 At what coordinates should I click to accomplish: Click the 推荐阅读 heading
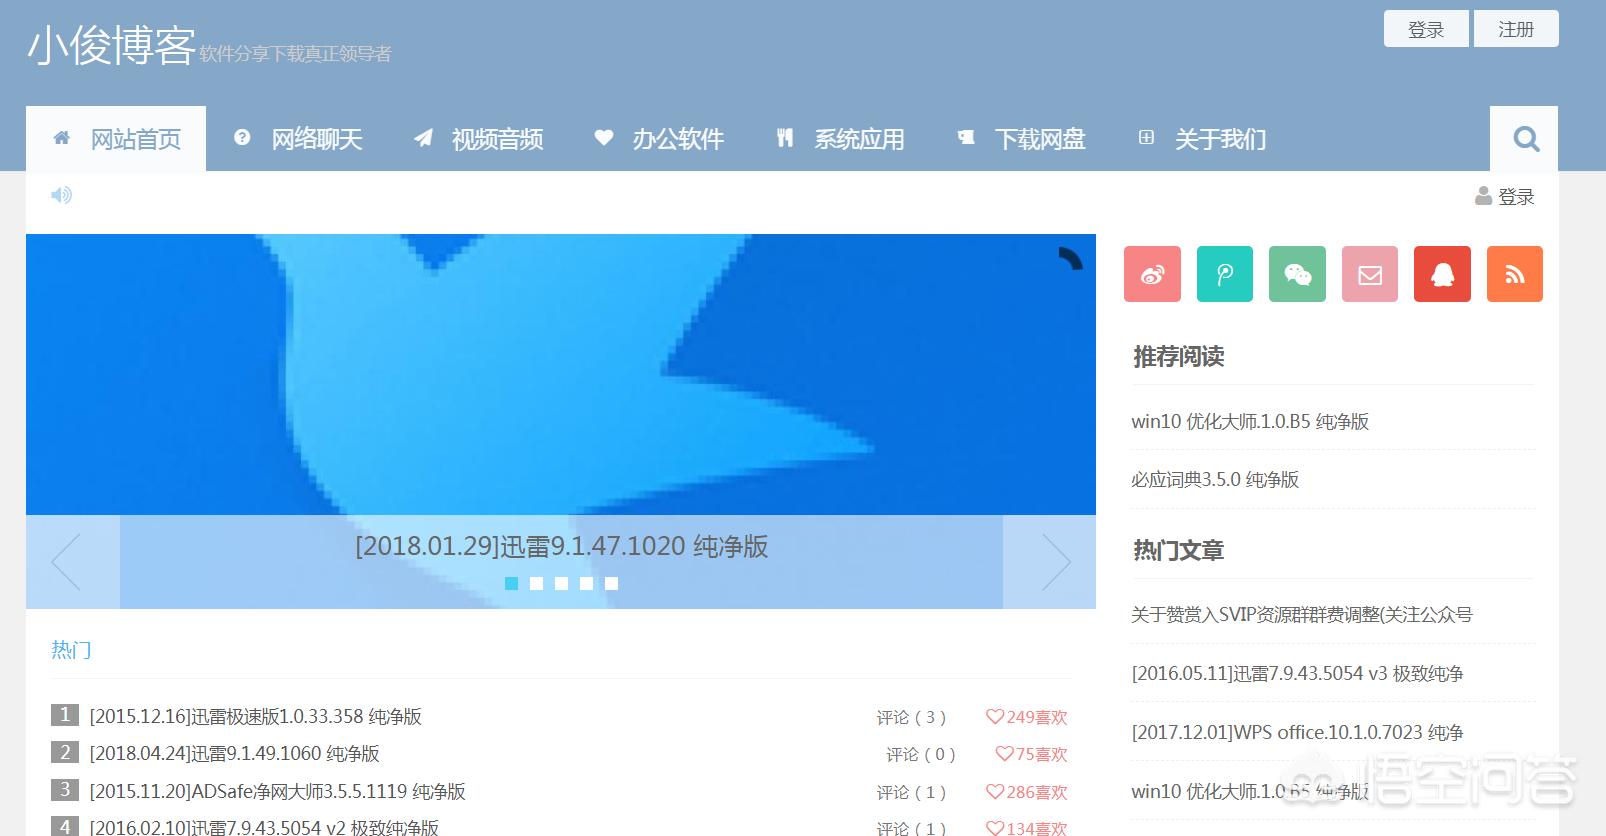[x=1178, y=356]
